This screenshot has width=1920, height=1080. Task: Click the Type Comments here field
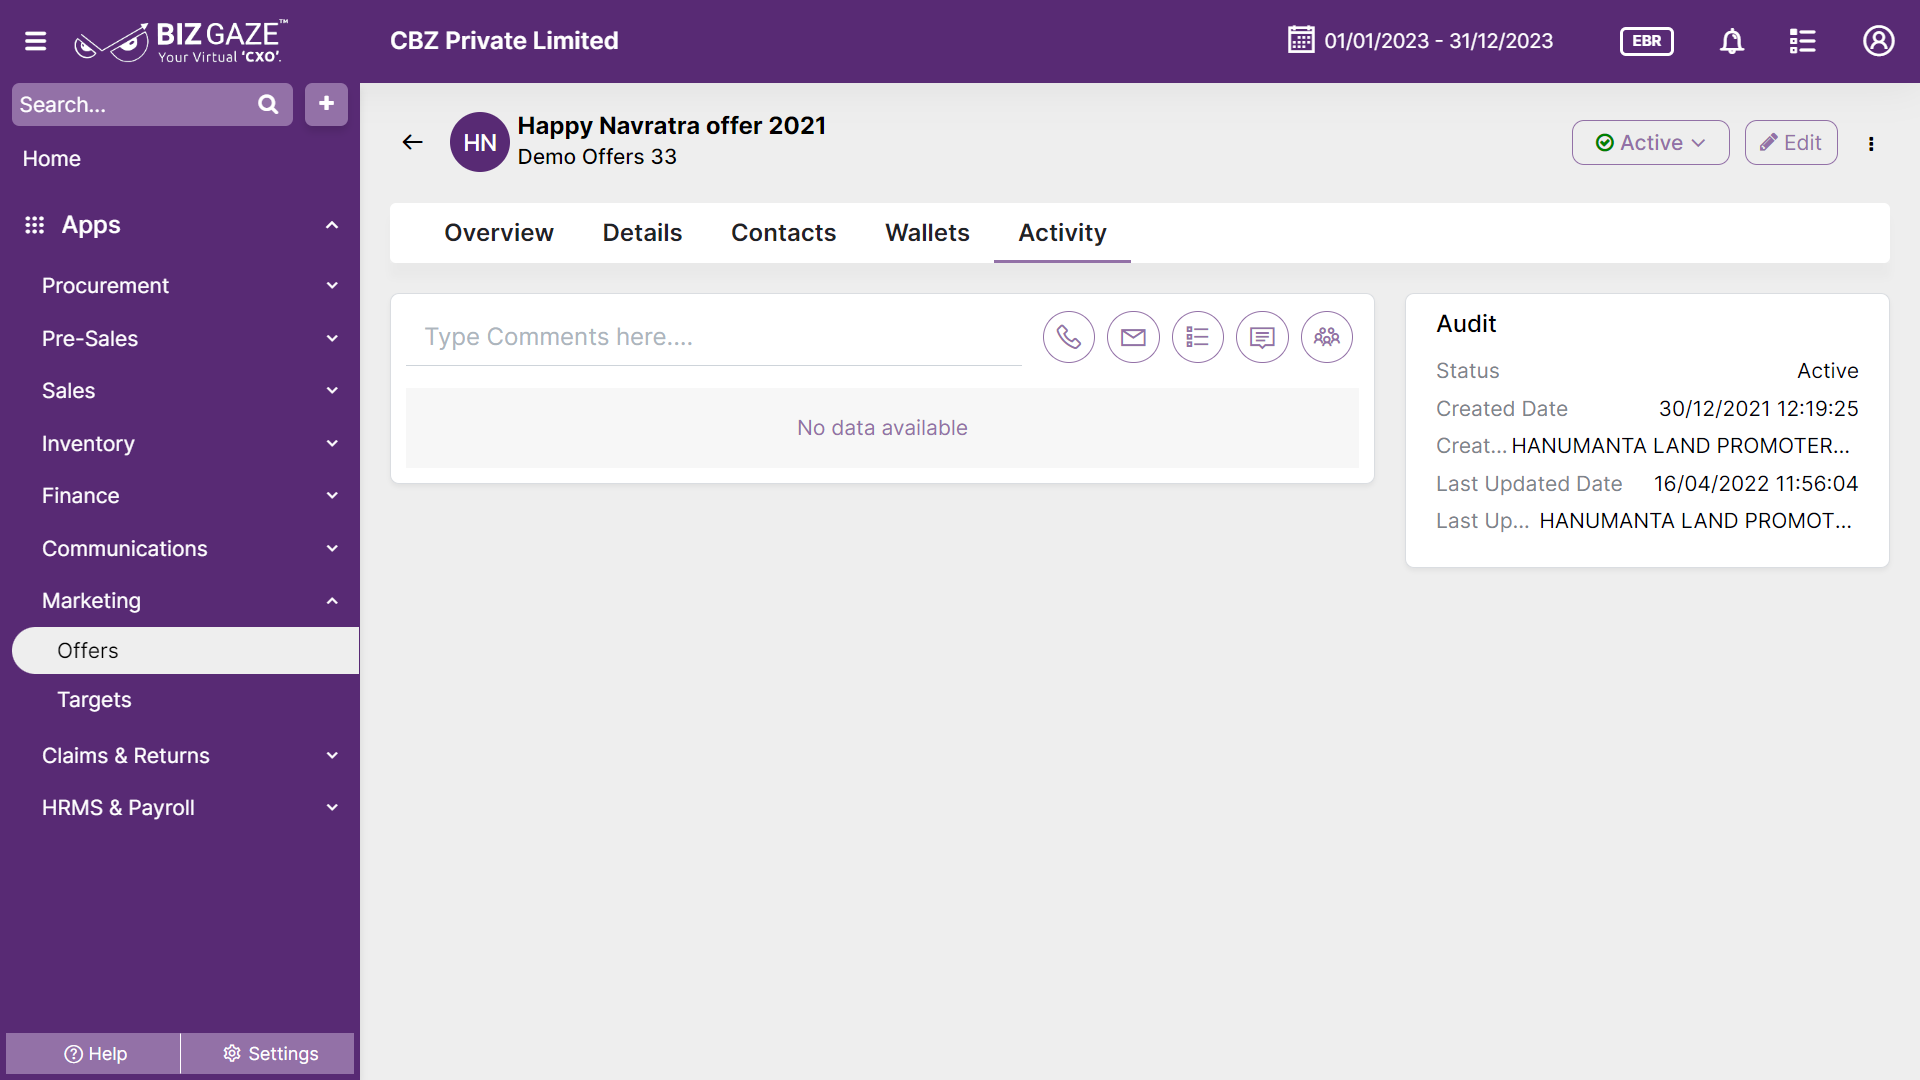pos(714,337)
